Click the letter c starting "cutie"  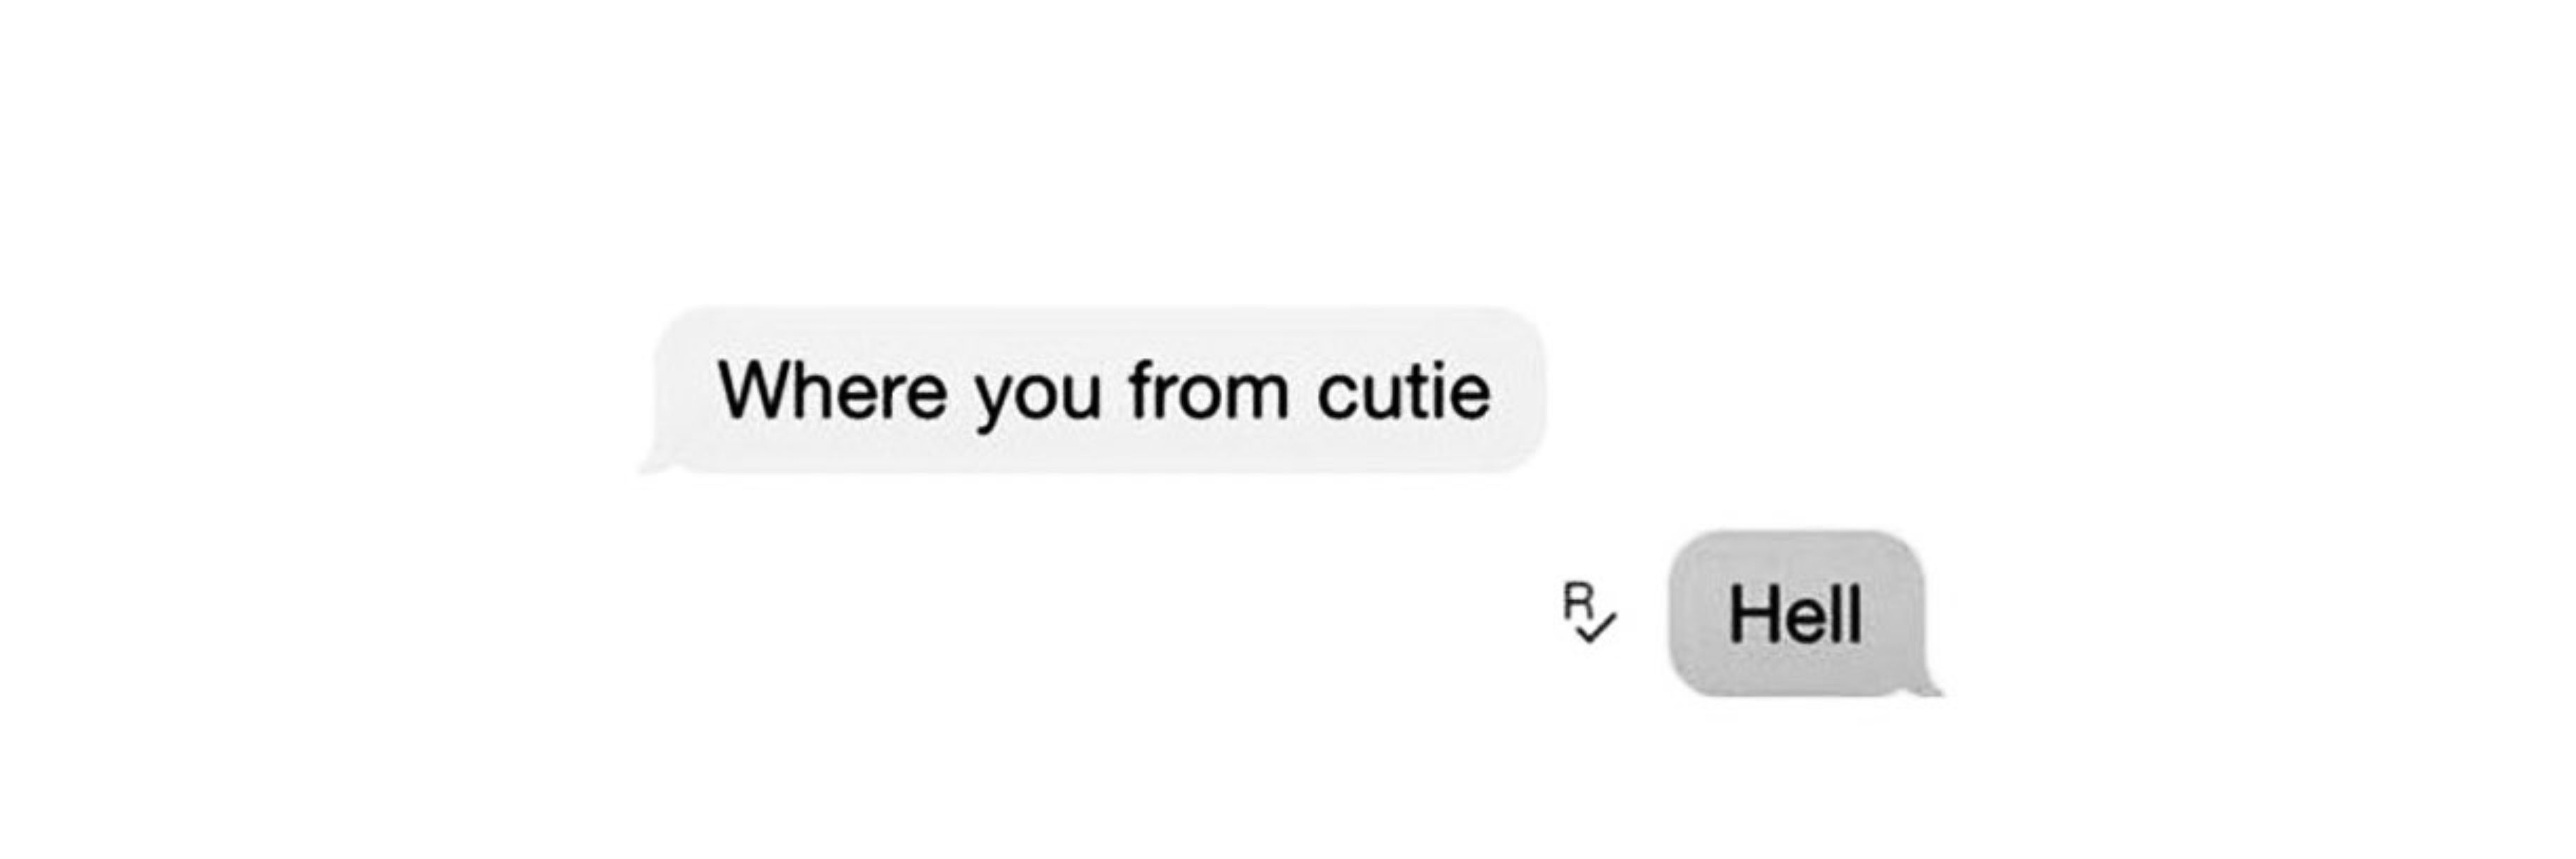(x=1336, y=396)
